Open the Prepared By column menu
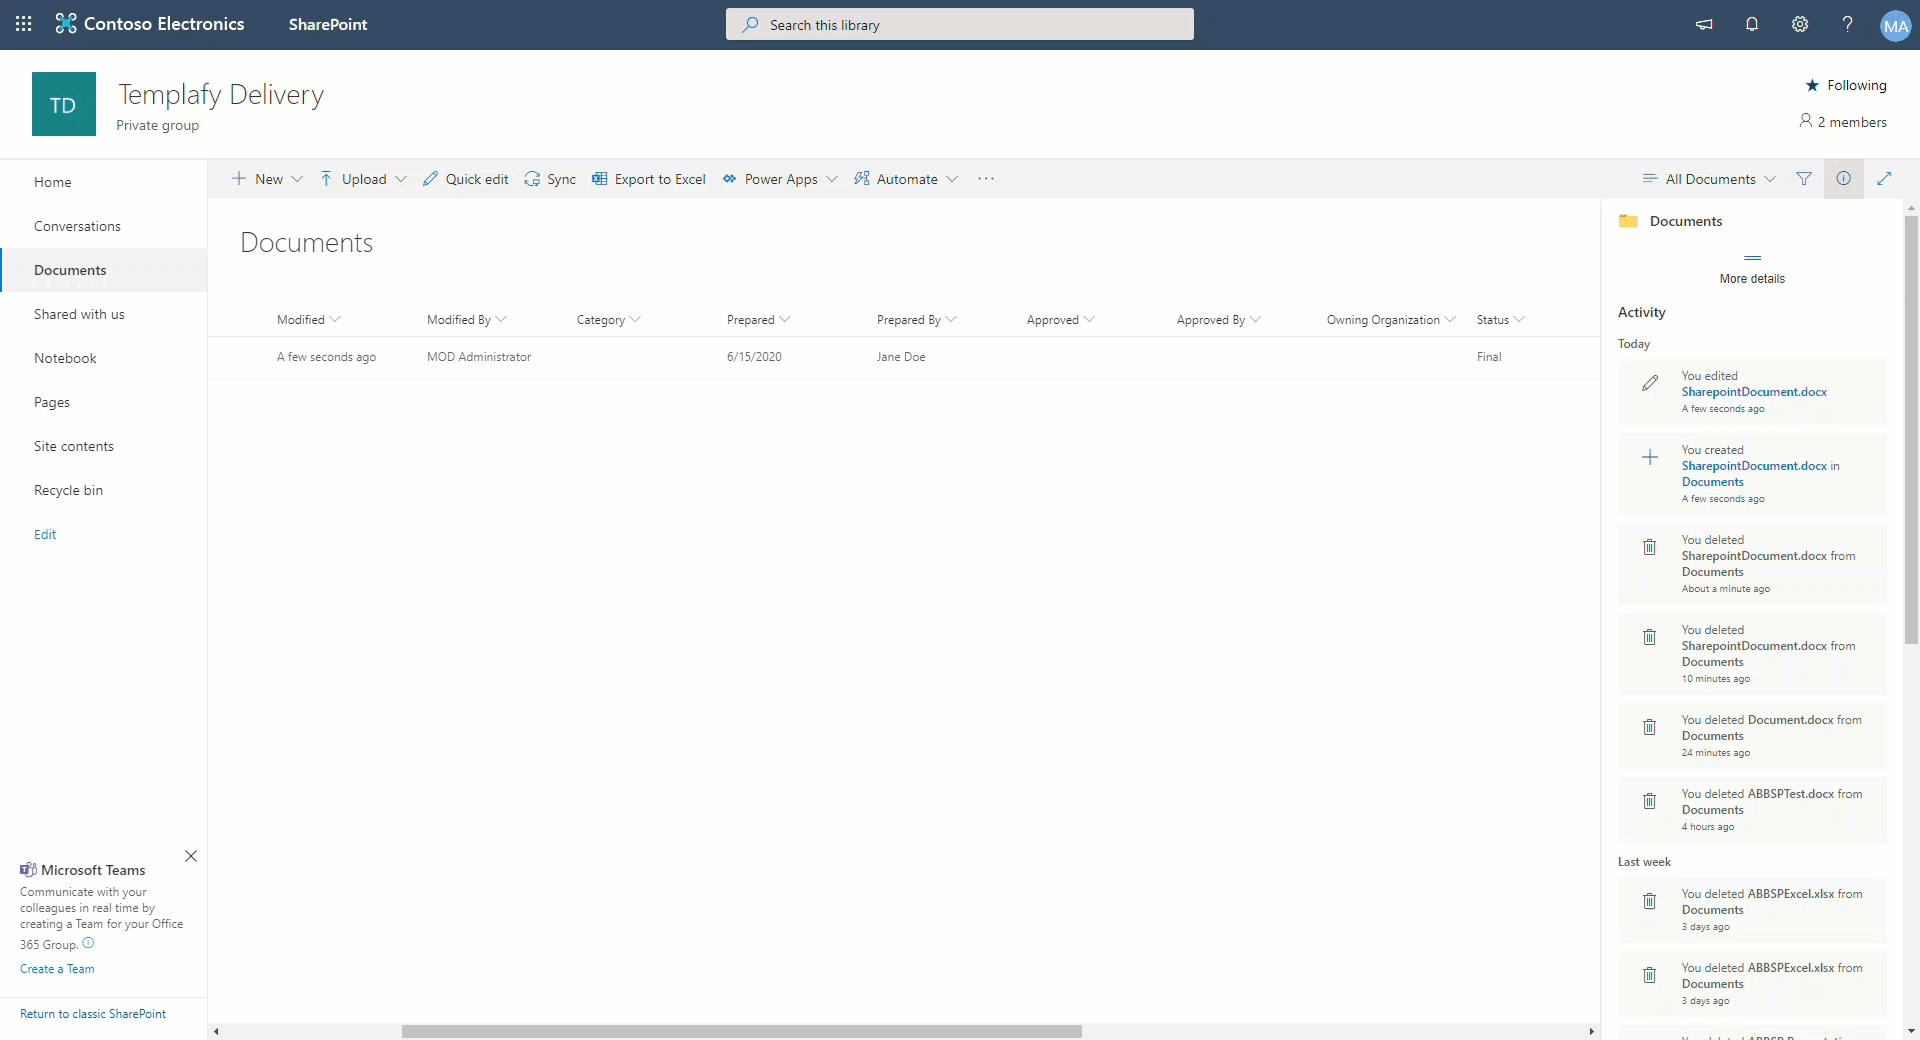Image resolution: width=1920 pixels, height=1040 pixels. pos(916,320)
